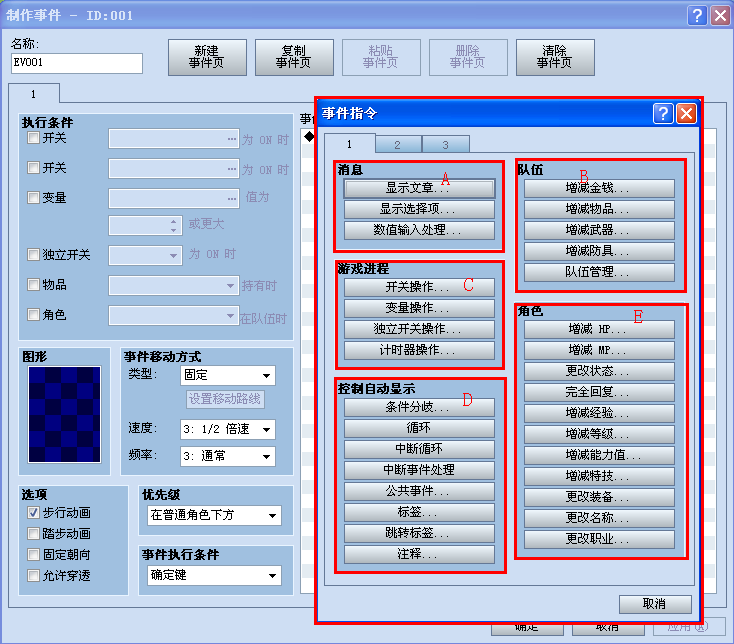
Task: Click 中断事件处理 command button
Action: [419, 470]
